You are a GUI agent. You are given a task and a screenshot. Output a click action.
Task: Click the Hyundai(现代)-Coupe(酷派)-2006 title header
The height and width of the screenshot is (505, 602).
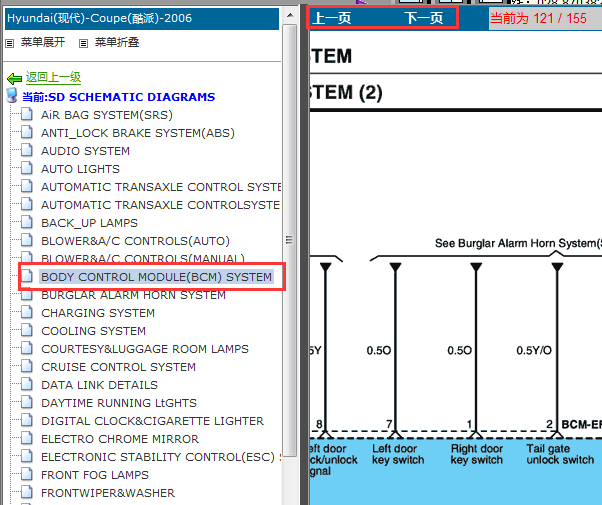click(x=142, y=19)
